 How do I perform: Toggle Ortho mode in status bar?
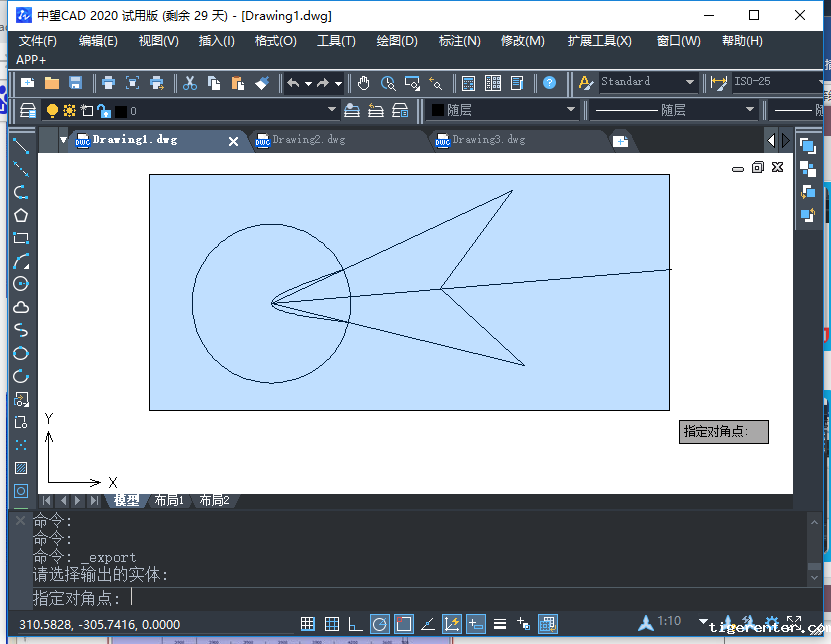355,624
